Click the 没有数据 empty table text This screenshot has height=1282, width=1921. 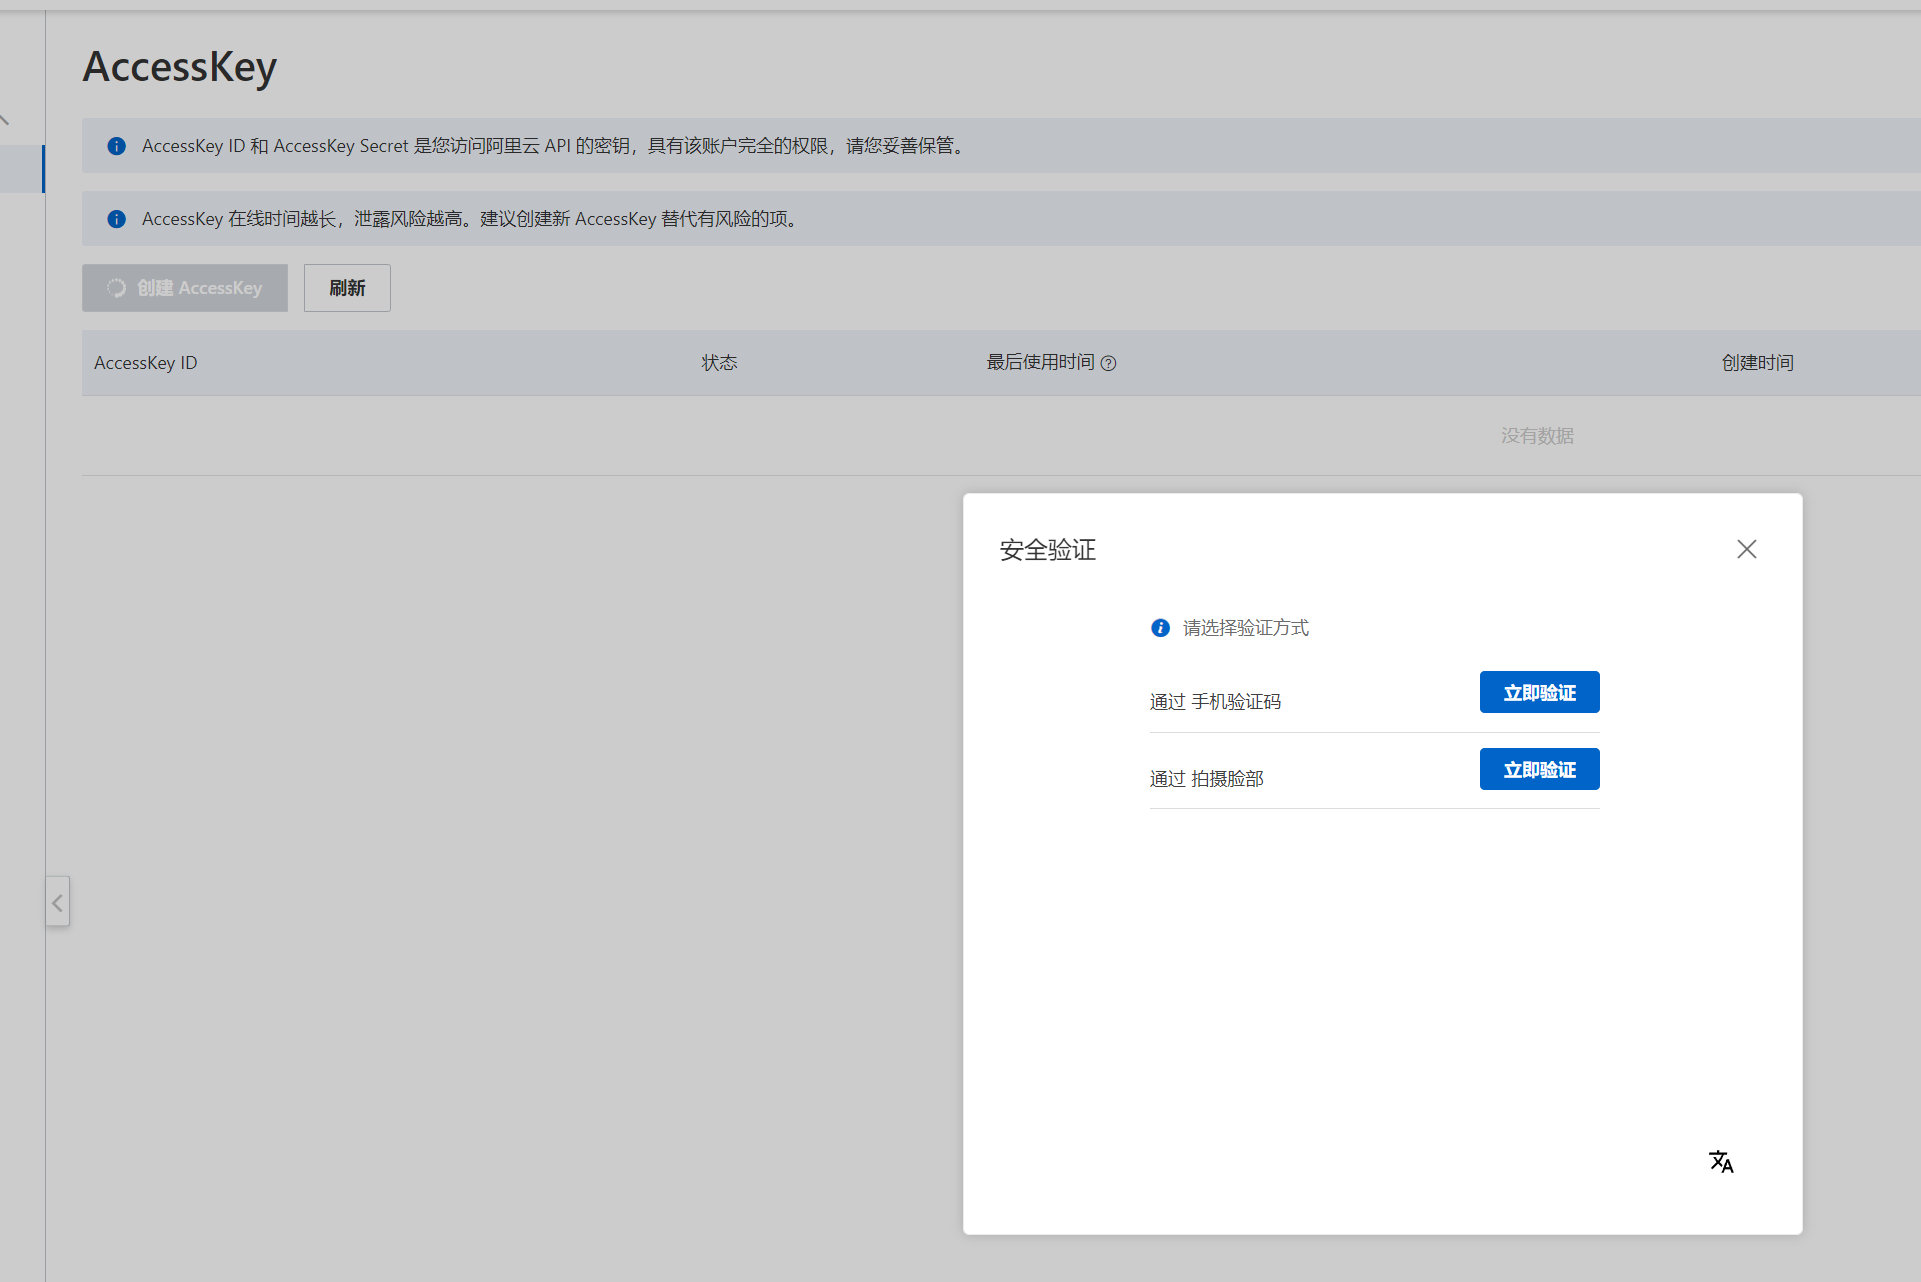(x=1537, y=436)
